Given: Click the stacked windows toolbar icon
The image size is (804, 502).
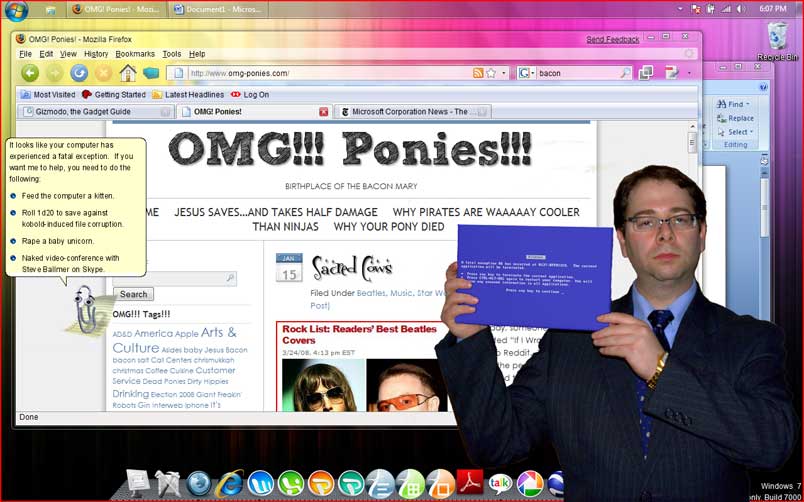Looking at the screenshot, I should tap(646, 73).
